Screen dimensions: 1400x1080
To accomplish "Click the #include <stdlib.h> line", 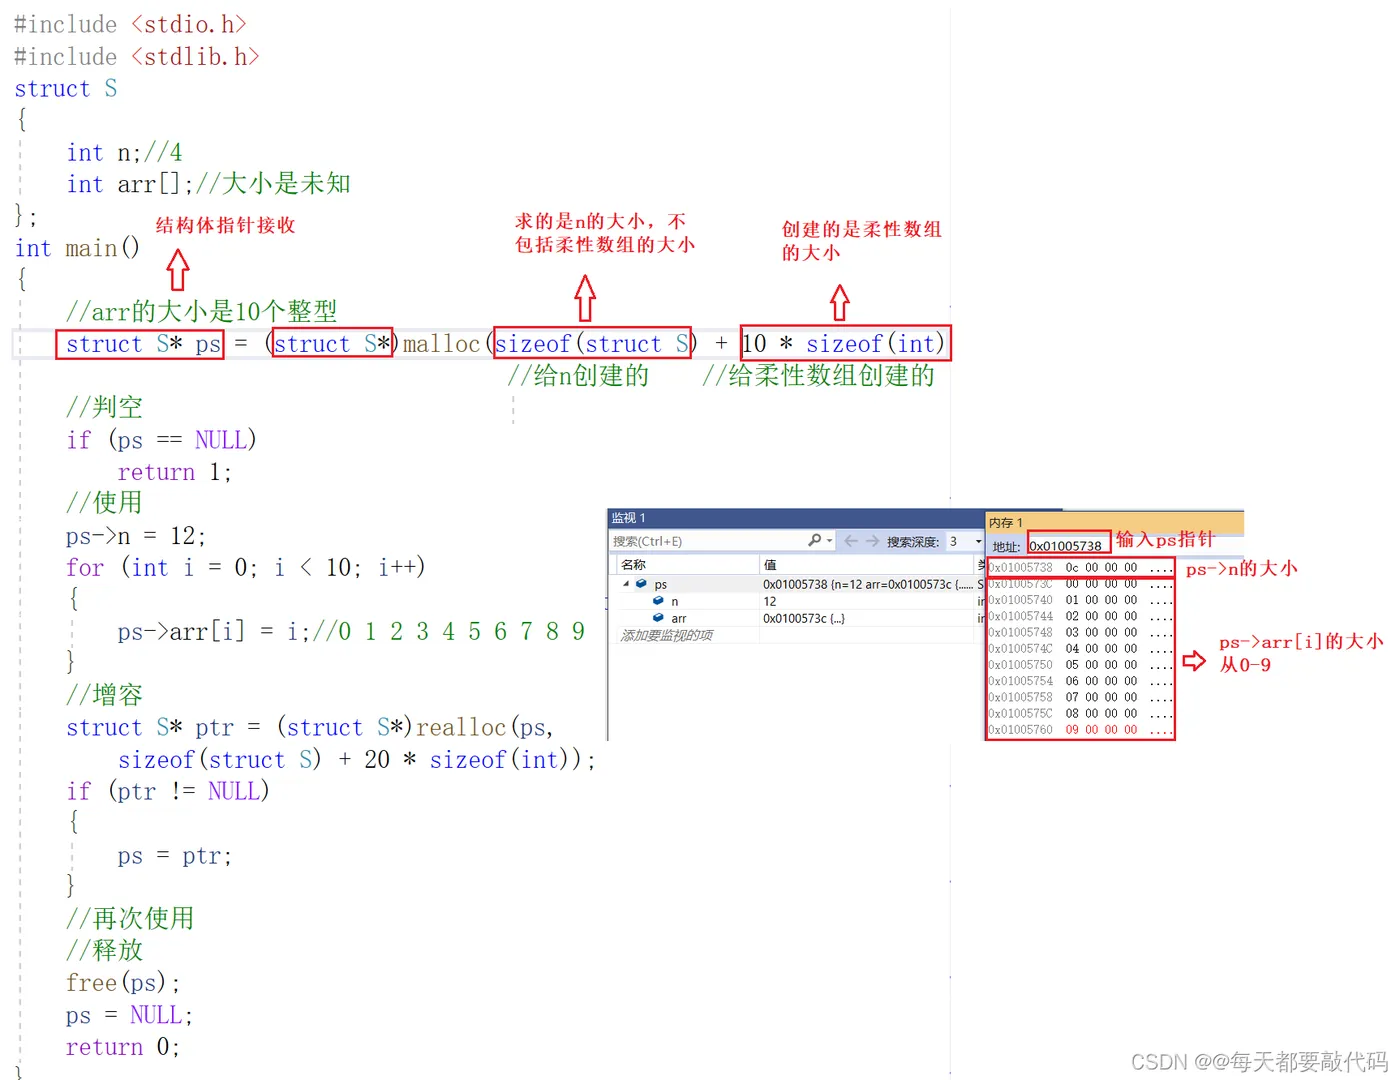I will click(137, 57).
